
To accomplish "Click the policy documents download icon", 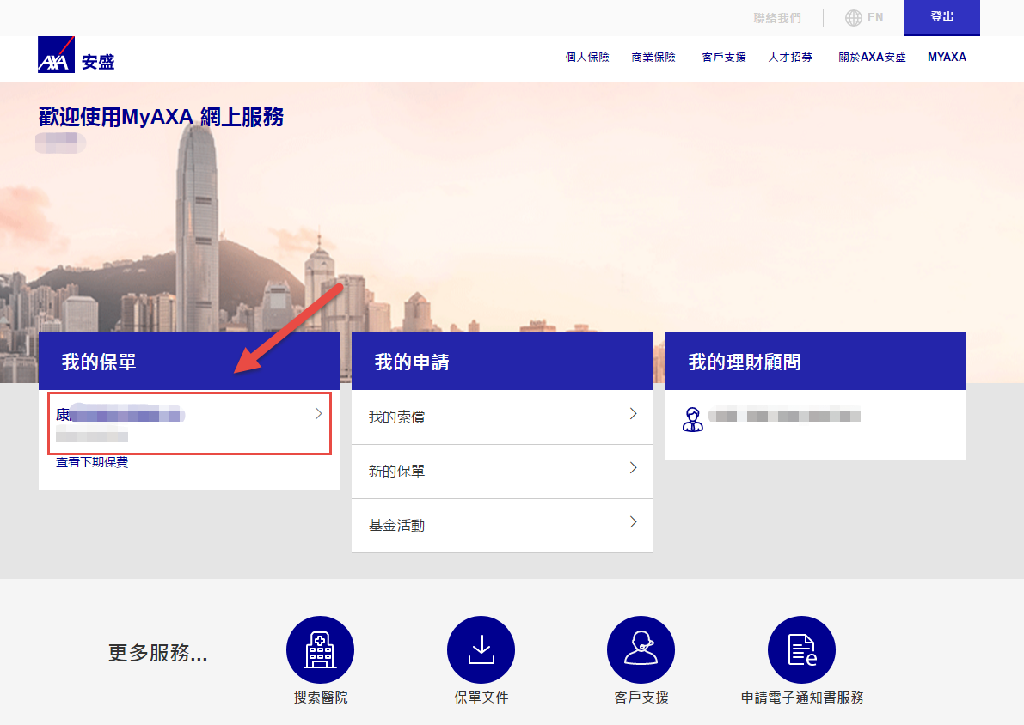I will [481, 650].
